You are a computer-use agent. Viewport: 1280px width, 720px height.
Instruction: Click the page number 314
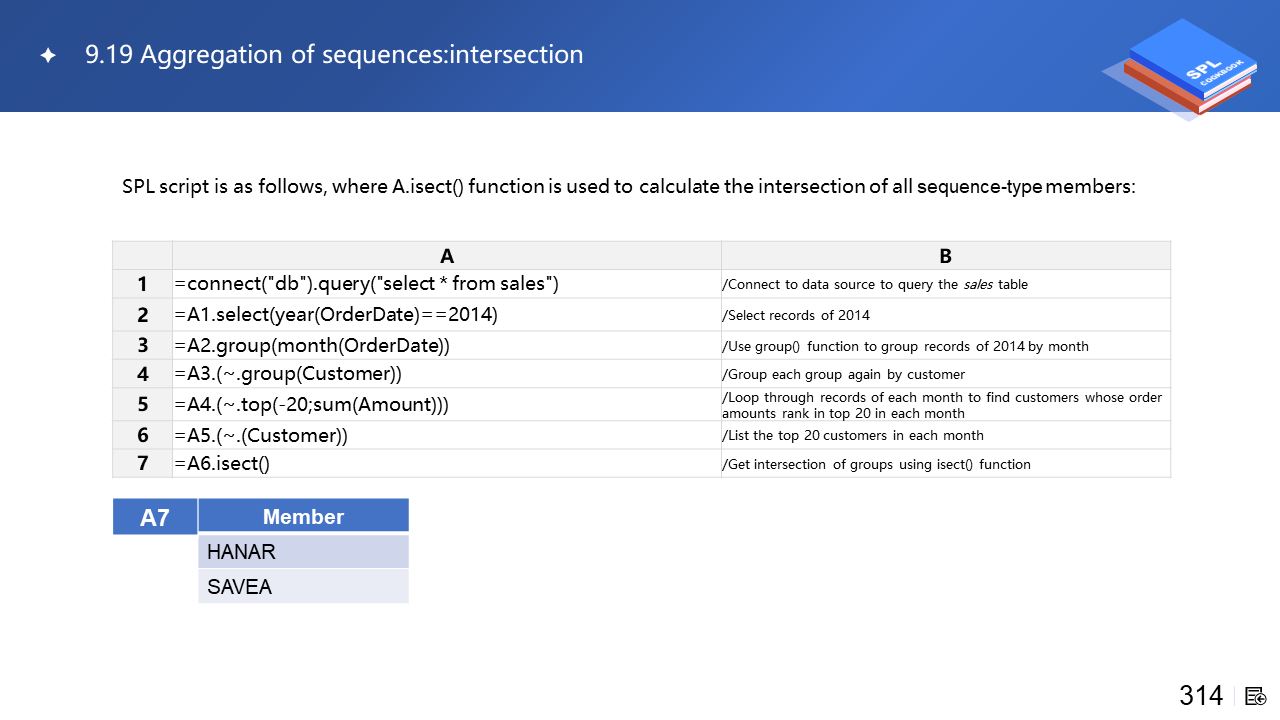[x=1201, y=696]
